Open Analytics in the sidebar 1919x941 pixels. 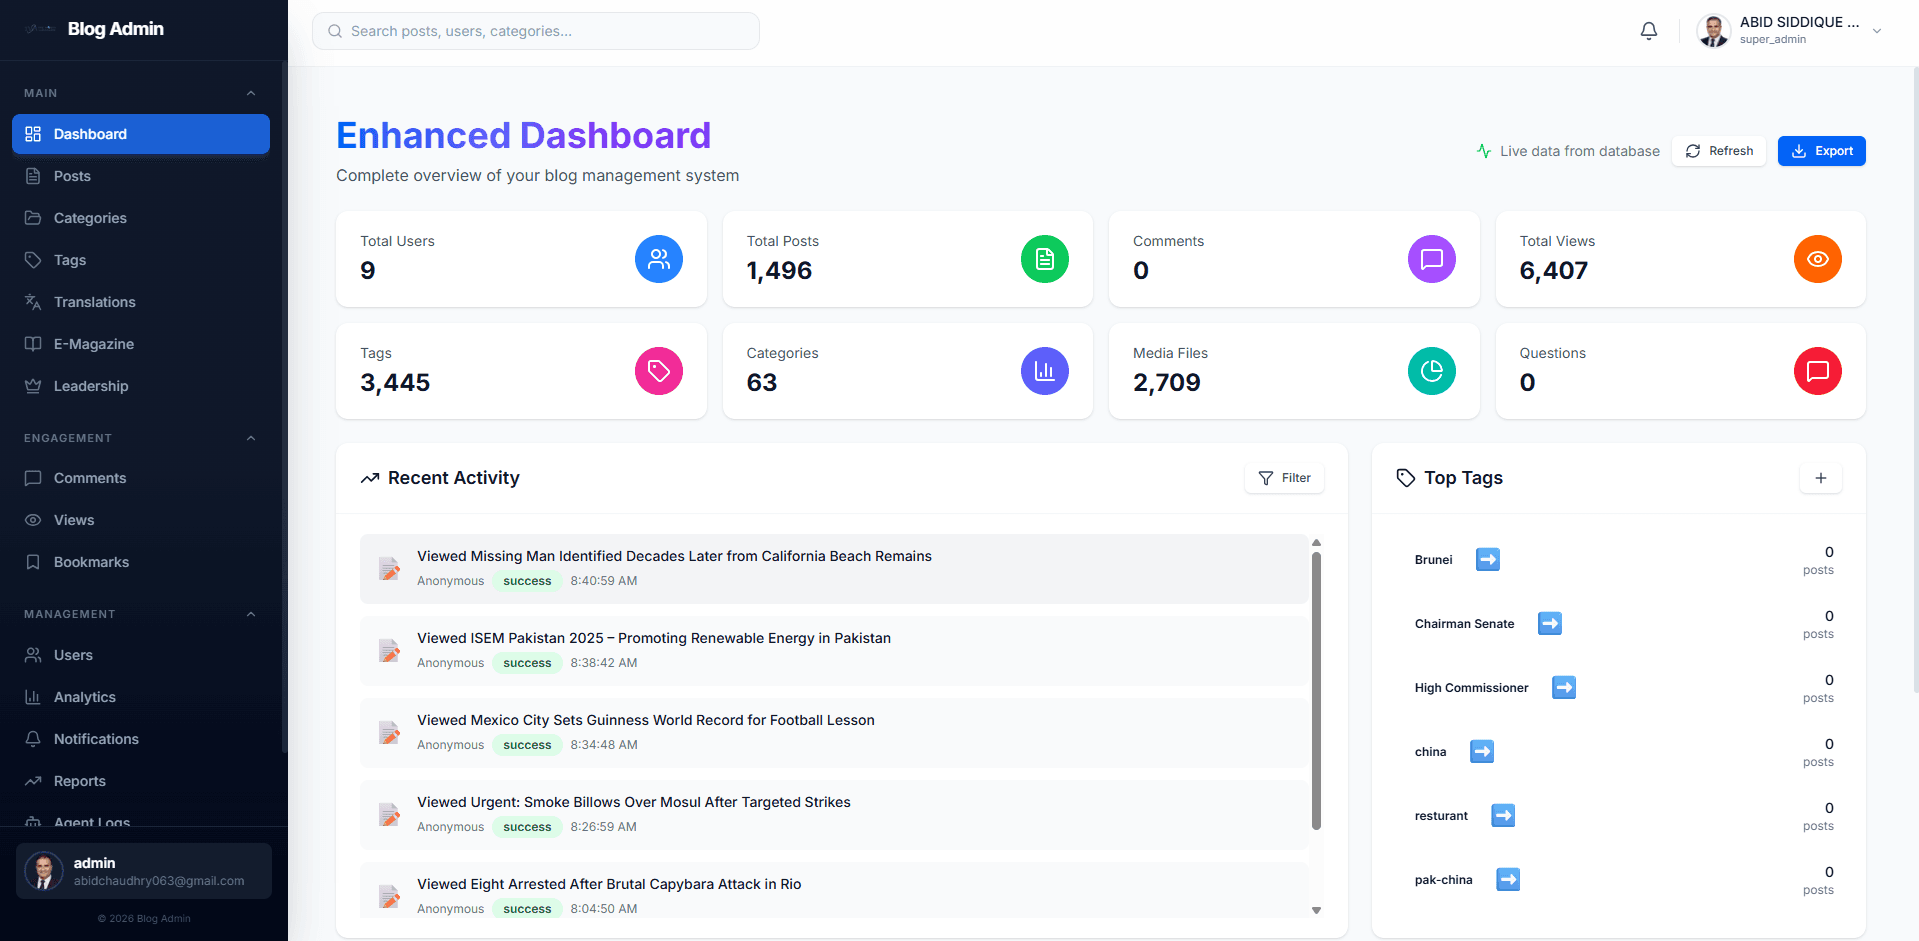141,697
